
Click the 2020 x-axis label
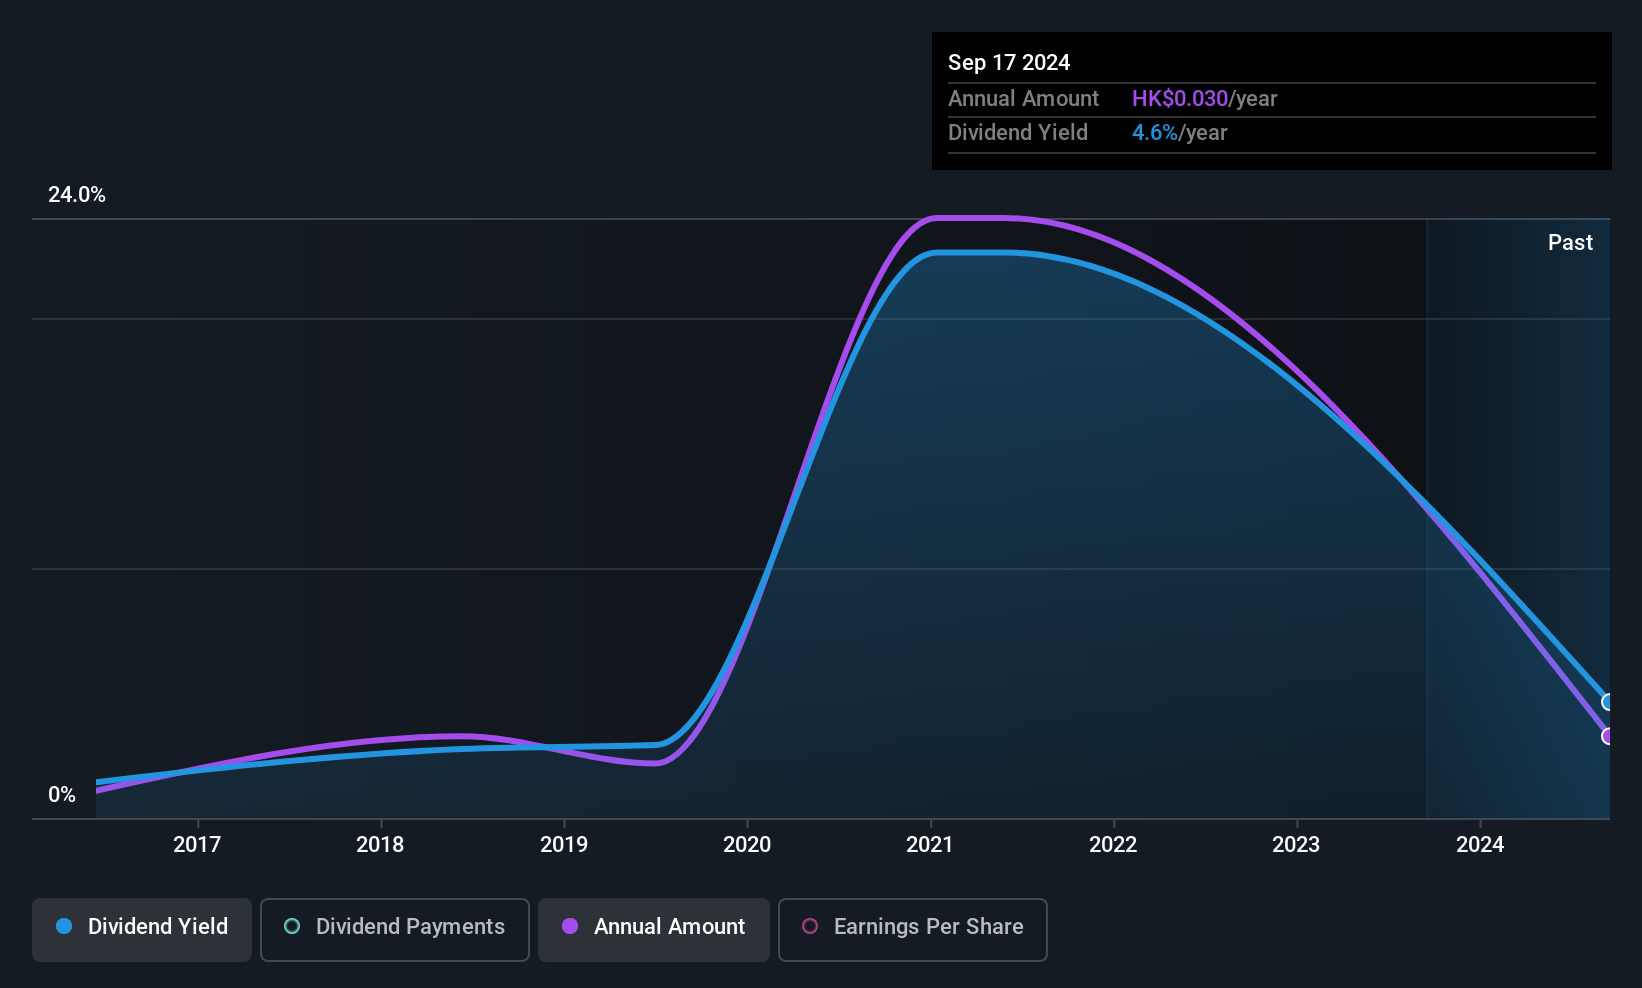point(747,845)
